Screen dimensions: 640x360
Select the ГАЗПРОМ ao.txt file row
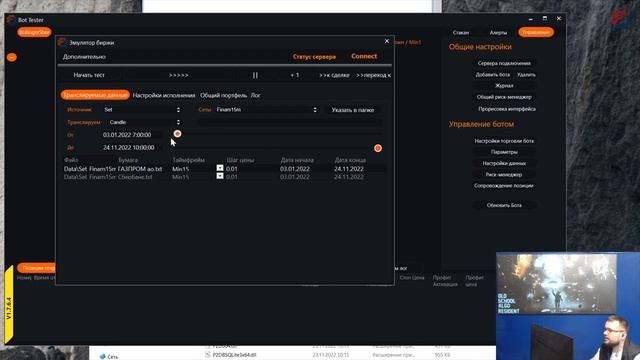click(x=224, y=169)
